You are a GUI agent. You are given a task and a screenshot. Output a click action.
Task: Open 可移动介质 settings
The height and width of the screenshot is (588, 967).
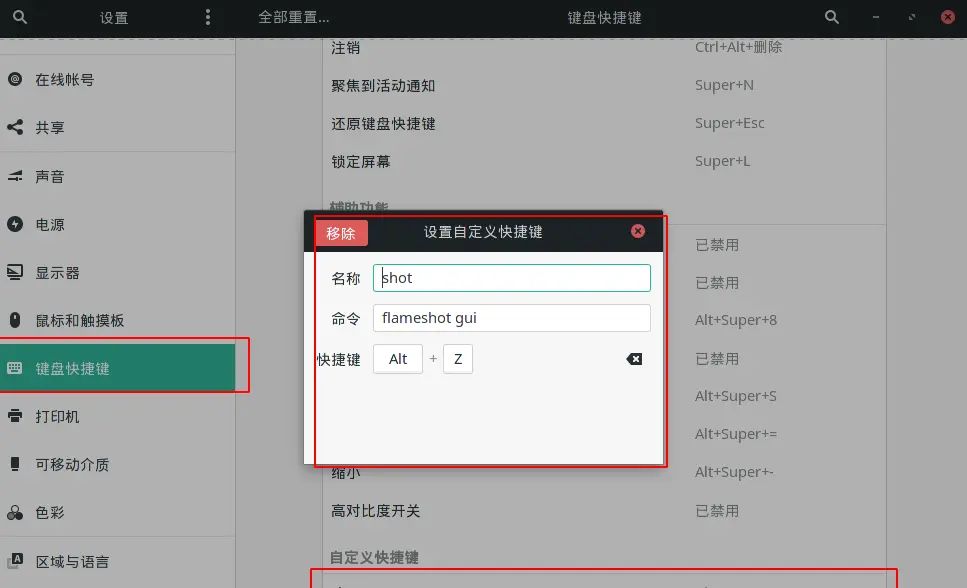(117, 465)
